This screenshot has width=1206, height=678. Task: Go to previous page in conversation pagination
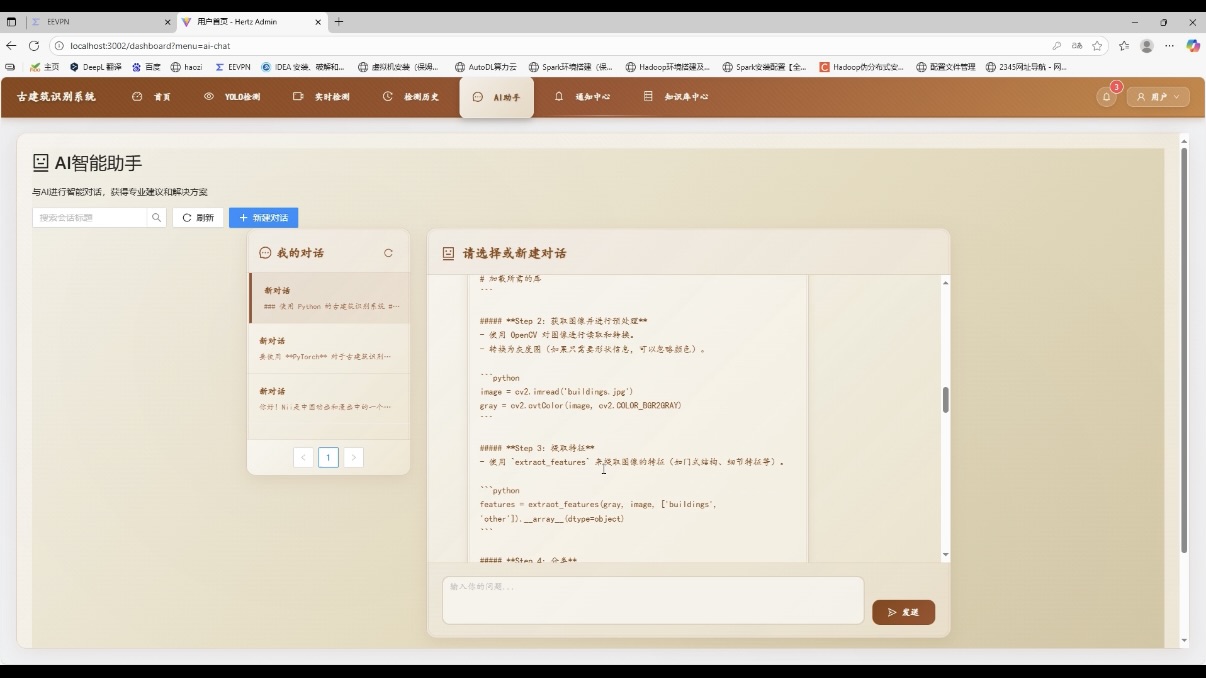(x=304, y=457)
